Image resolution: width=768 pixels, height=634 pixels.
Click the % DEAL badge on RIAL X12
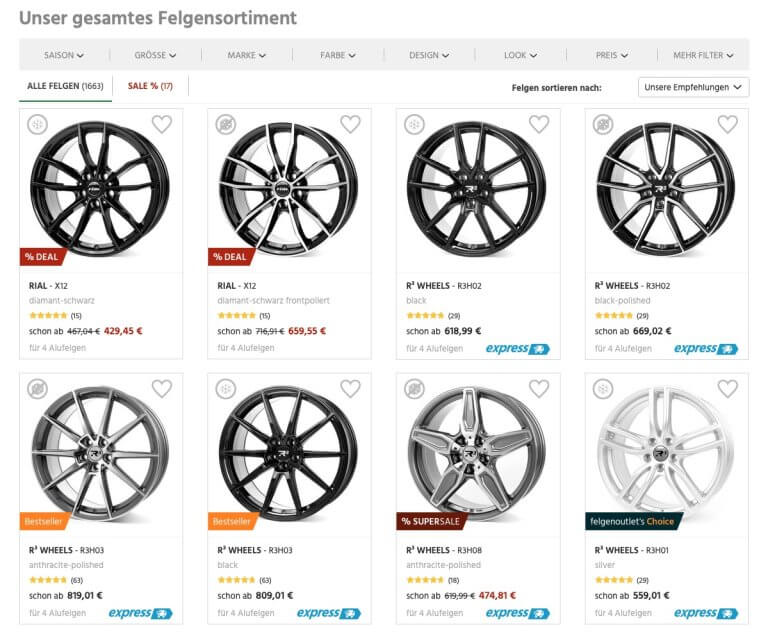coord(42,257)
